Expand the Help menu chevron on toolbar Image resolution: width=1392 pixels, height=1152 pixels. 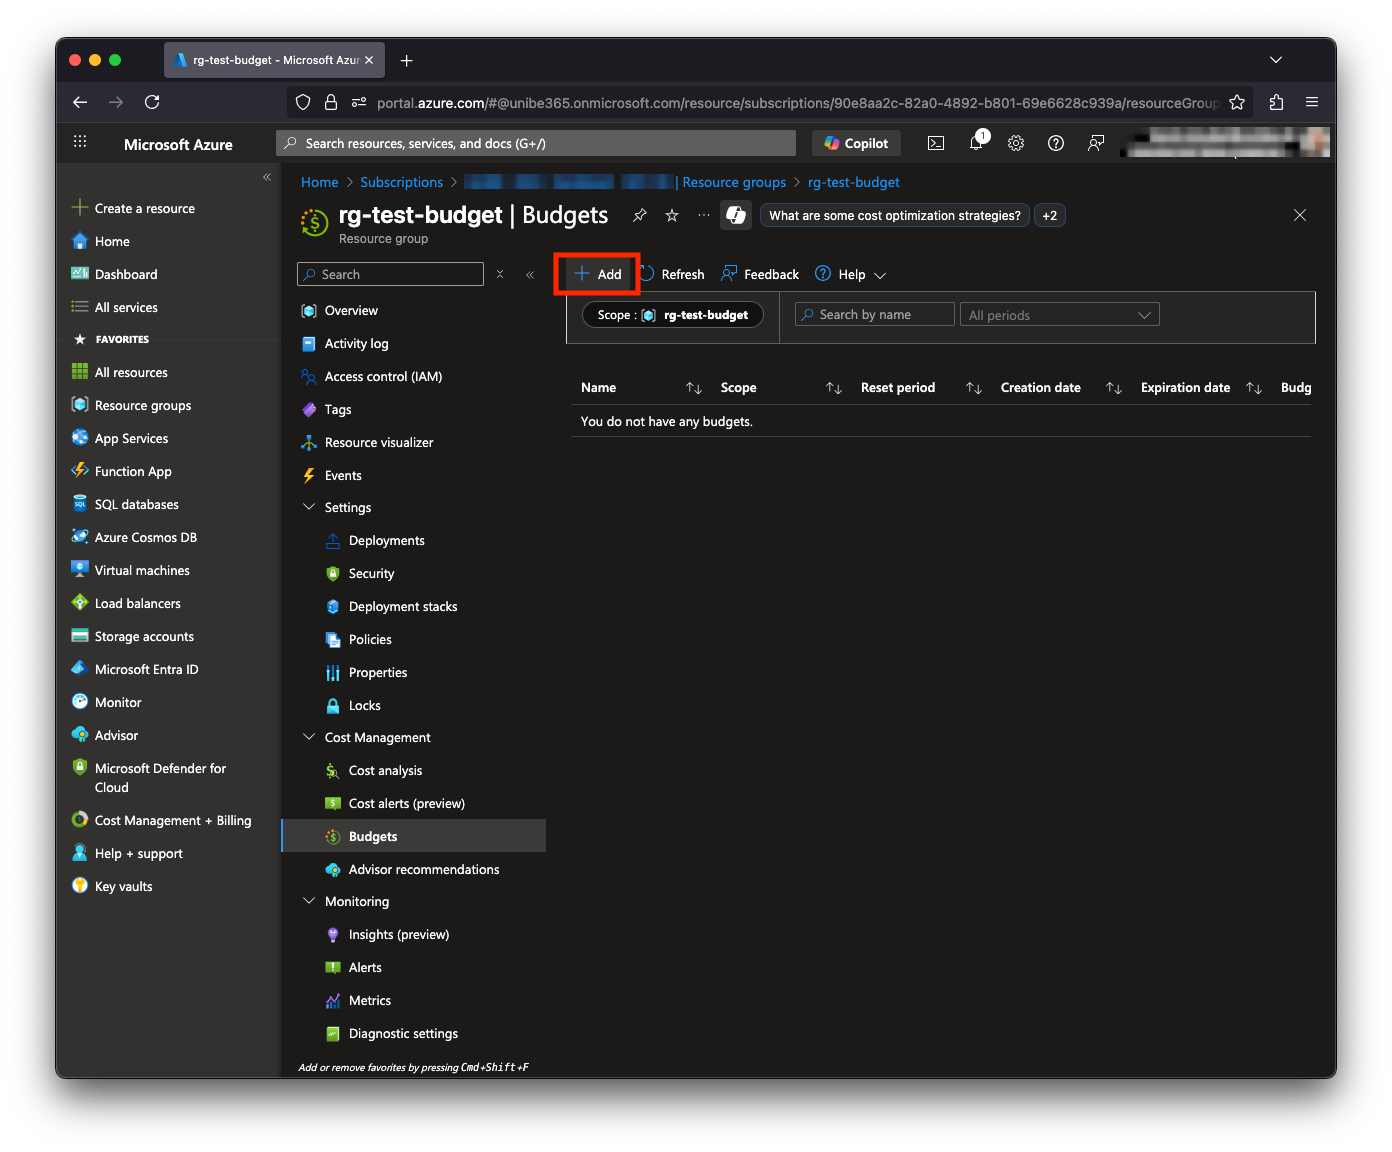point(880,273)
